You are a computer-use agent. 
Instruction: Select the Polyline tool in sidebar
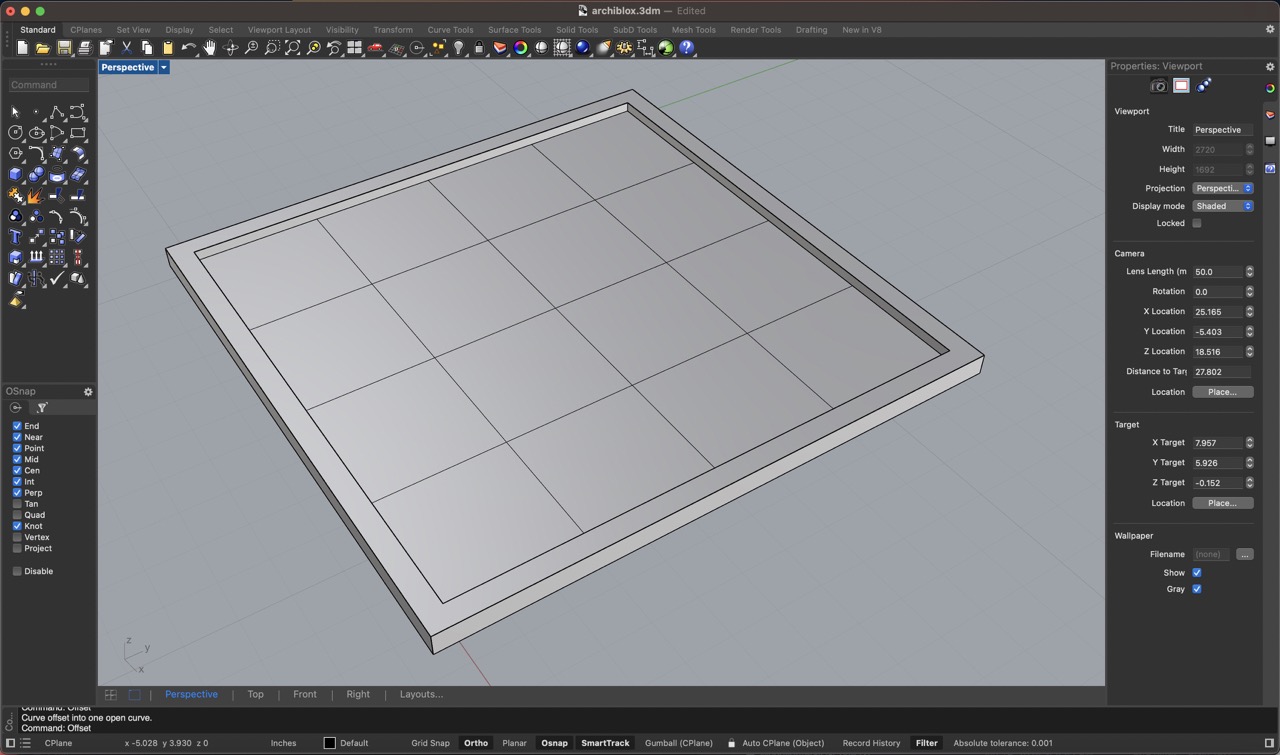(57, 112)
